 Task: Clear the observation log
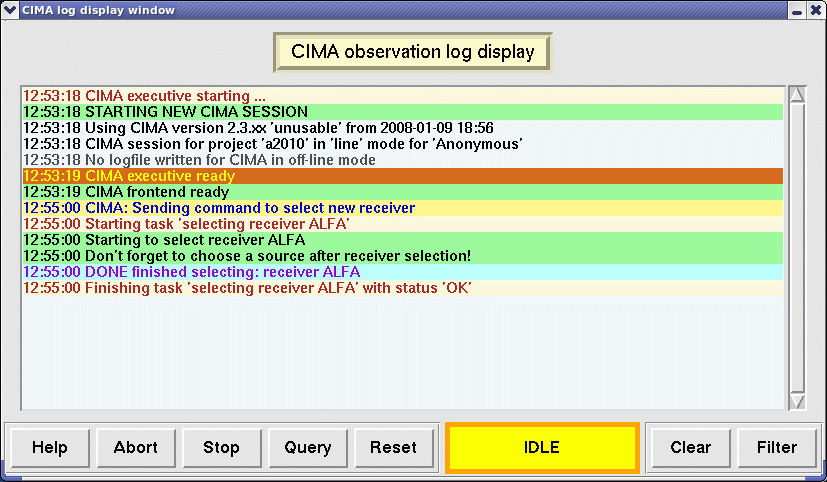(690, 447)
